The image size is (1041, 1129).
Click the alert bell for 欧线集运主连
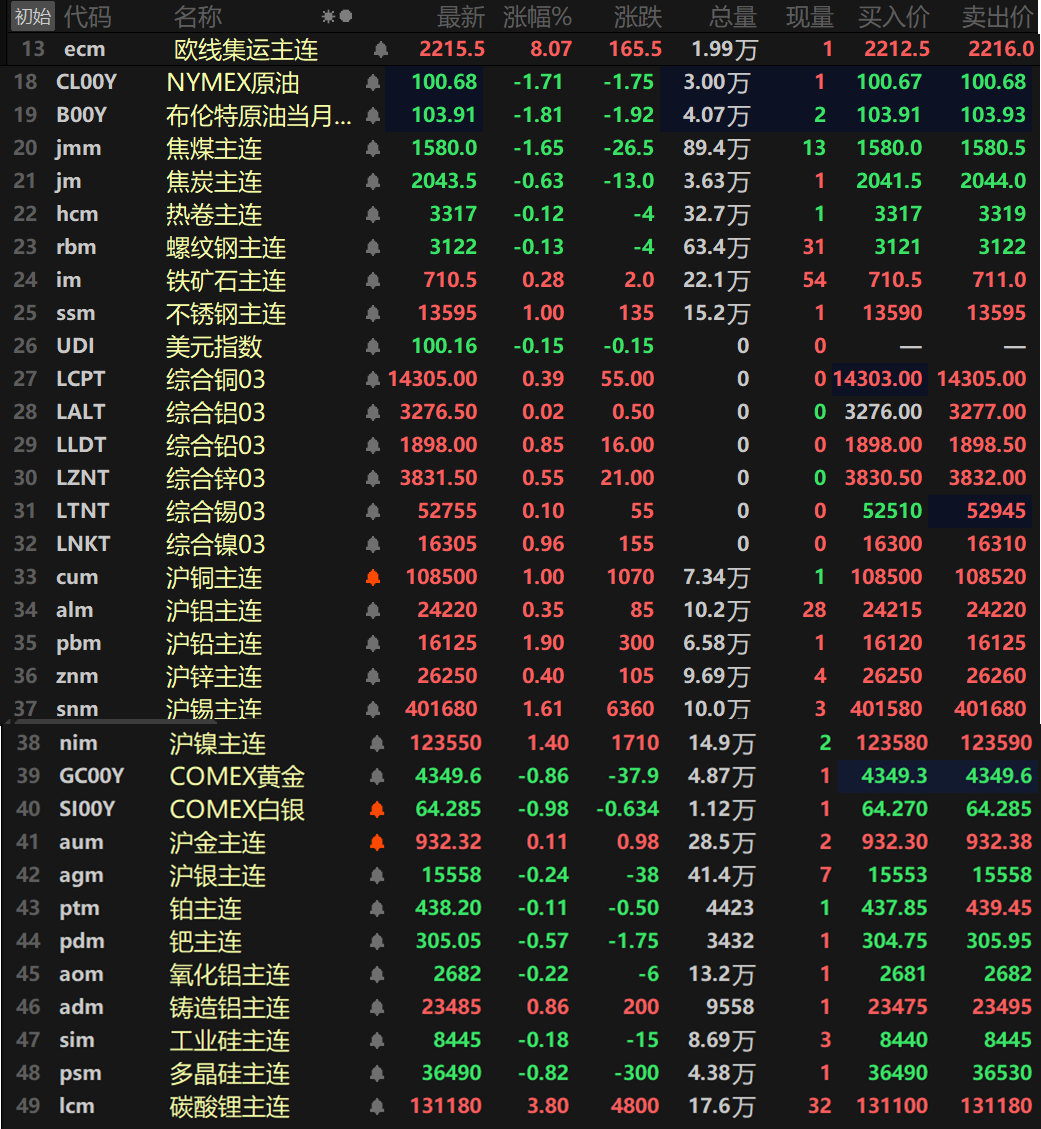click(381, 50)
